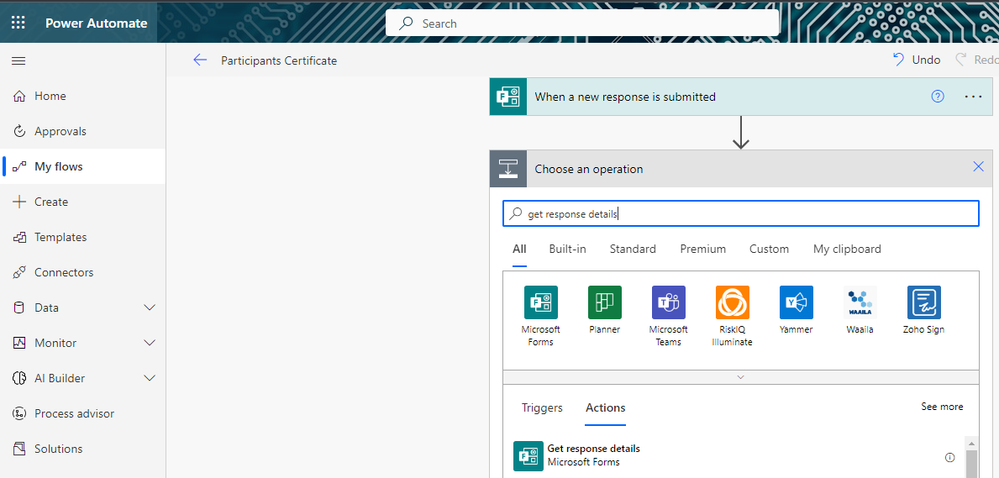
Task: Switch to the Built-in tab
Action: pyautogui.click(x=568, y=249)
